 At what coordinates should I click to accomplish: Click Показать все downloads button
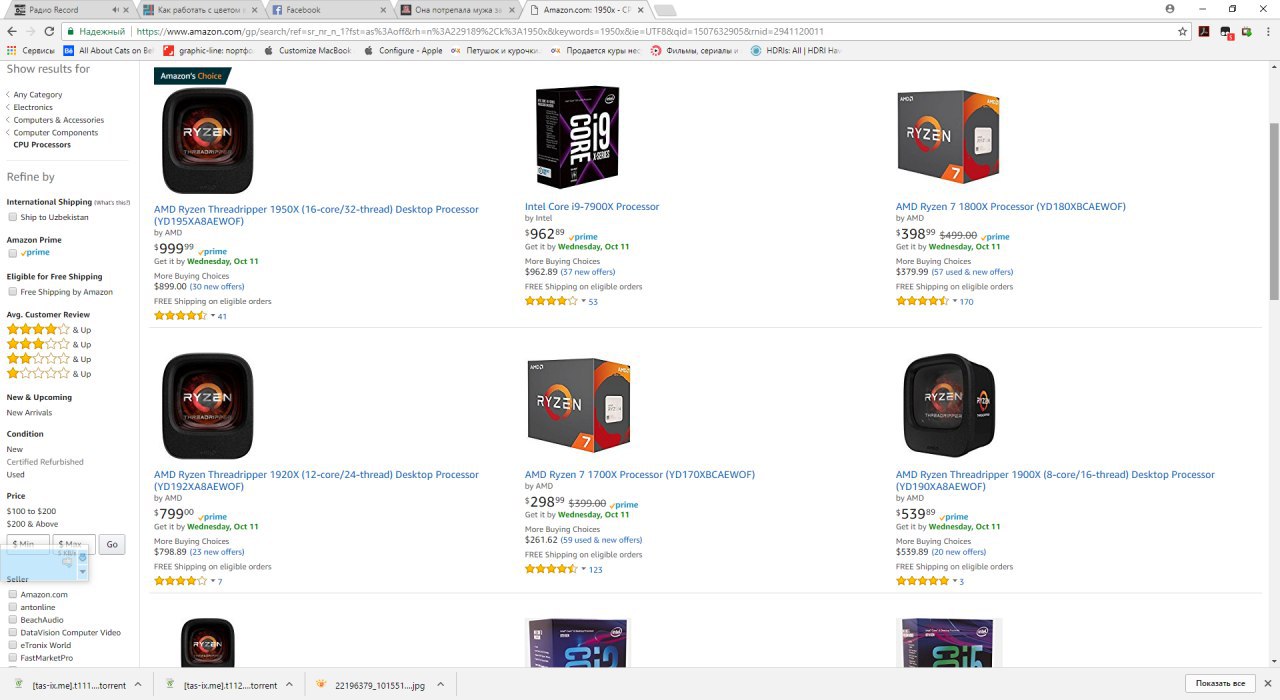point(1220,684)
